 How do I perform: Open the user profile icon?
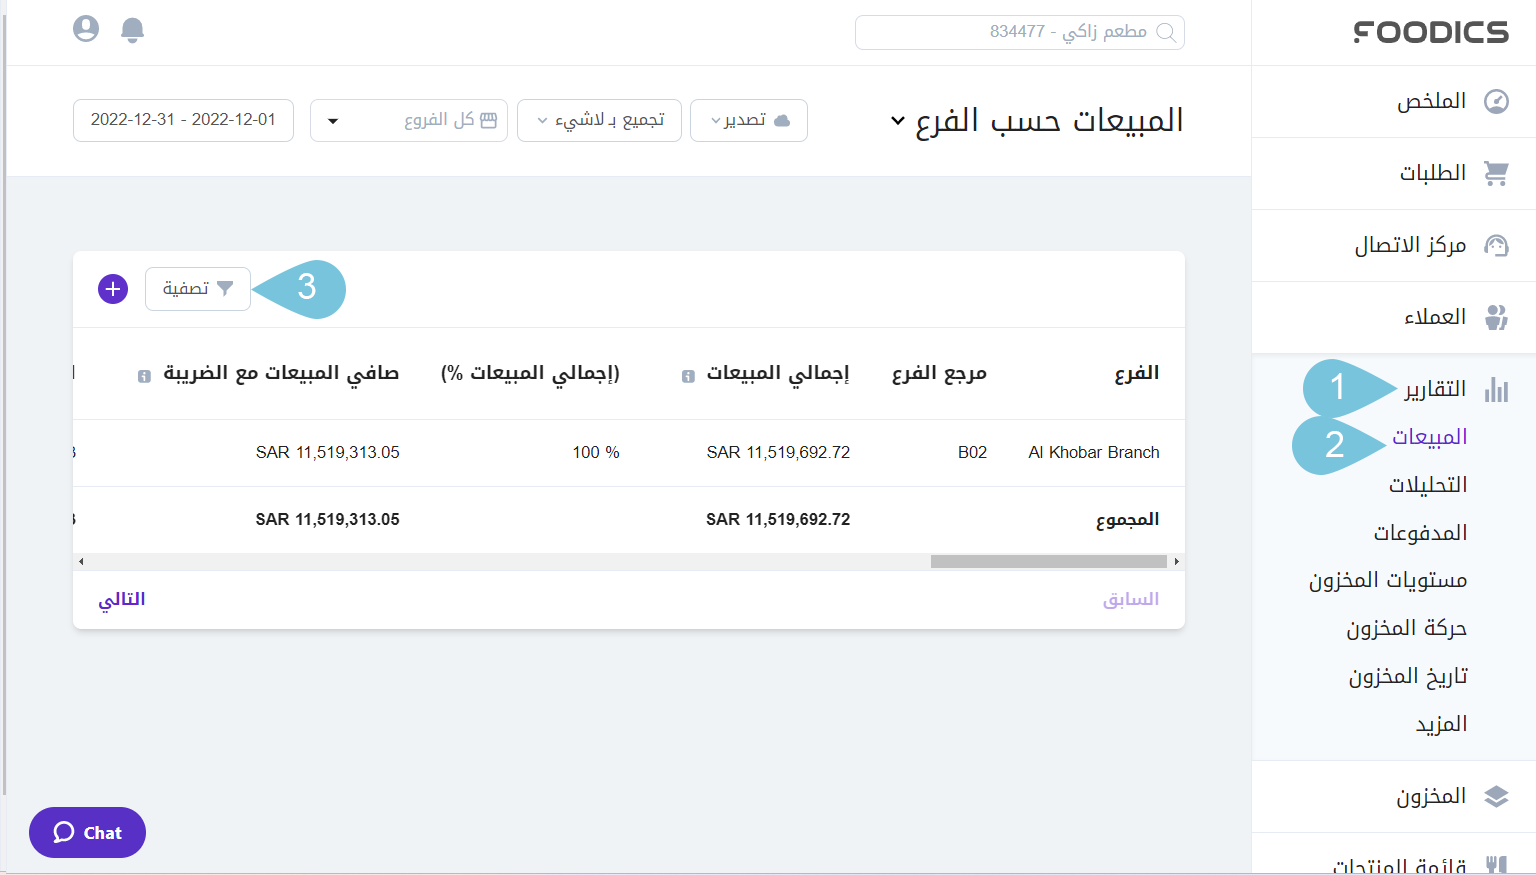tap(86, 29)
